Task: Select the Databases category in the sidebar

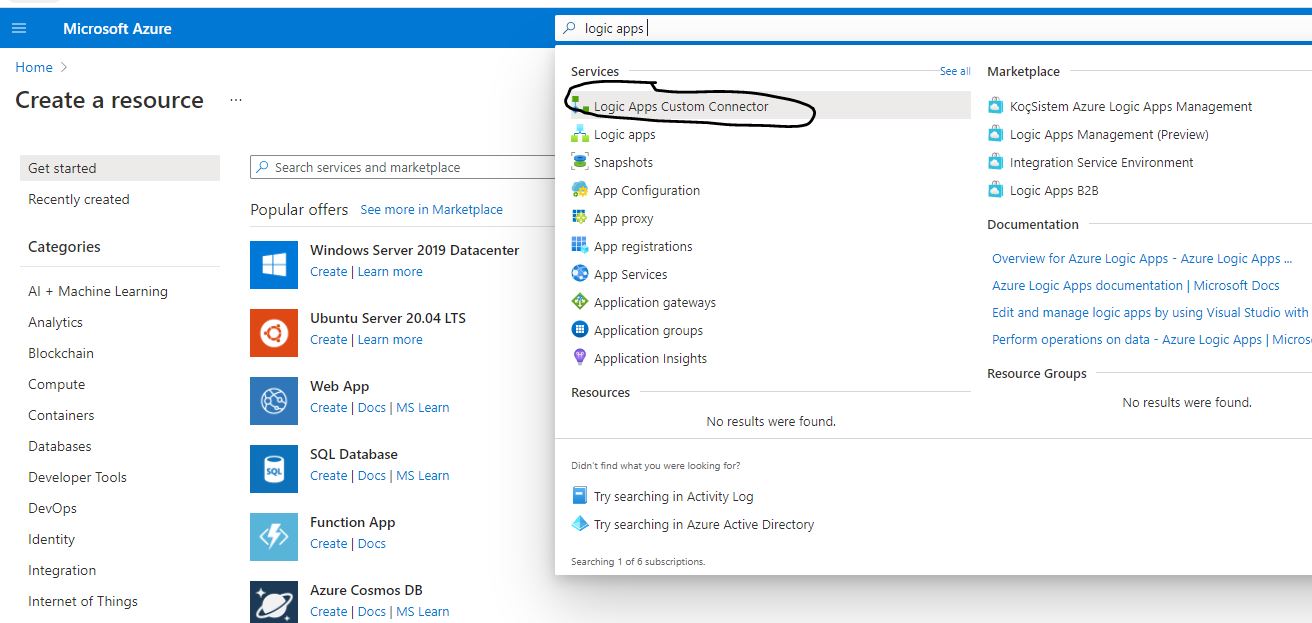Action: 59,446
